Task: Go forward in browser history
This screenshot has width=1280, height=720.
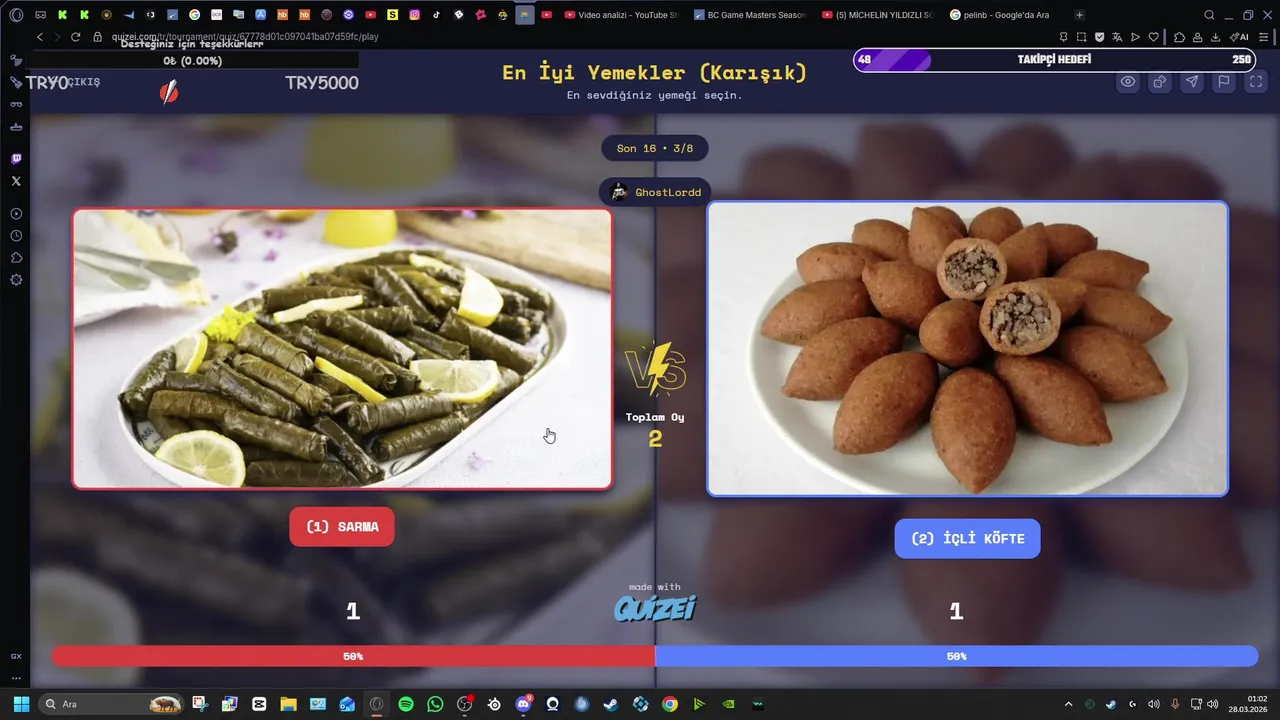Action: pyautogui.click(x=57, y=37)
